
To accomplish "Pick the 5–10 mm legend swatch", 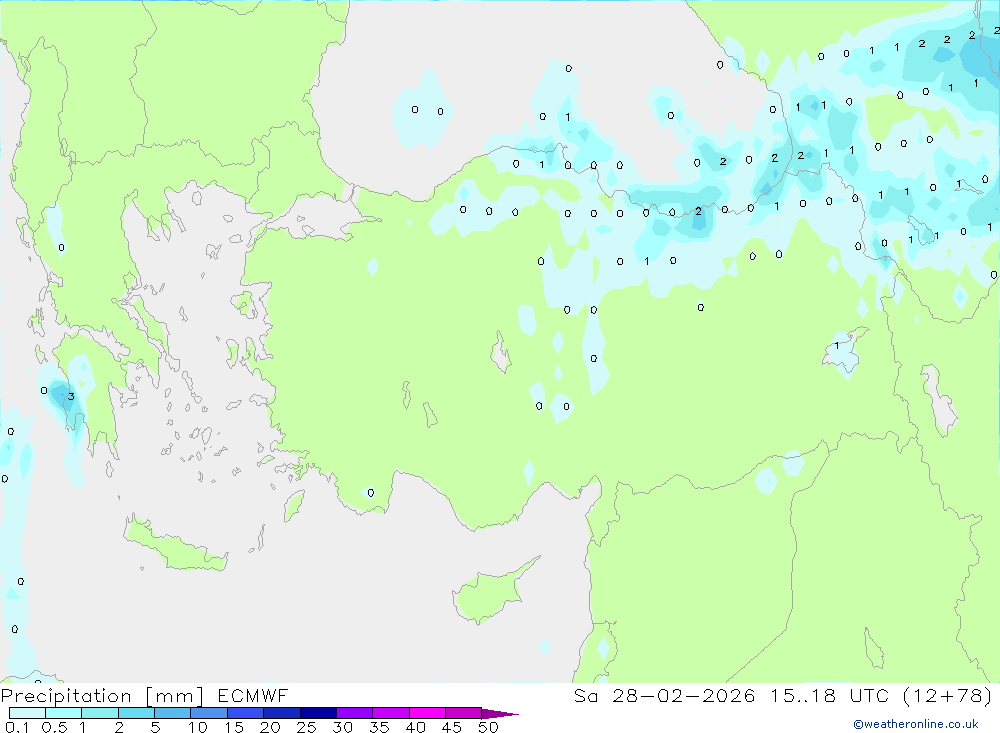I will (x=173, y=713).
